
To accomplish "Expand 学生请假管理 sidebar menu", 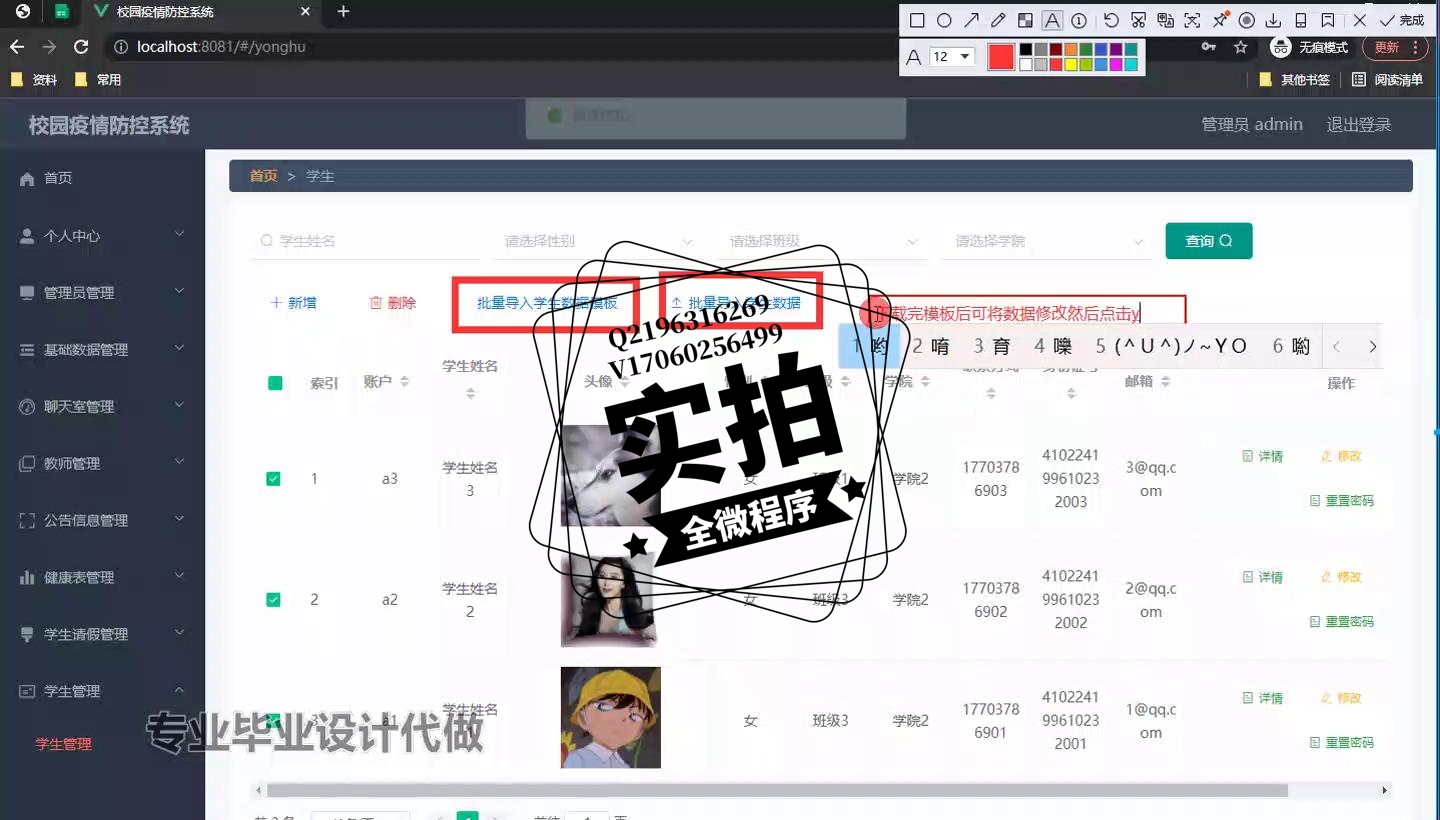I will point(102,635).
